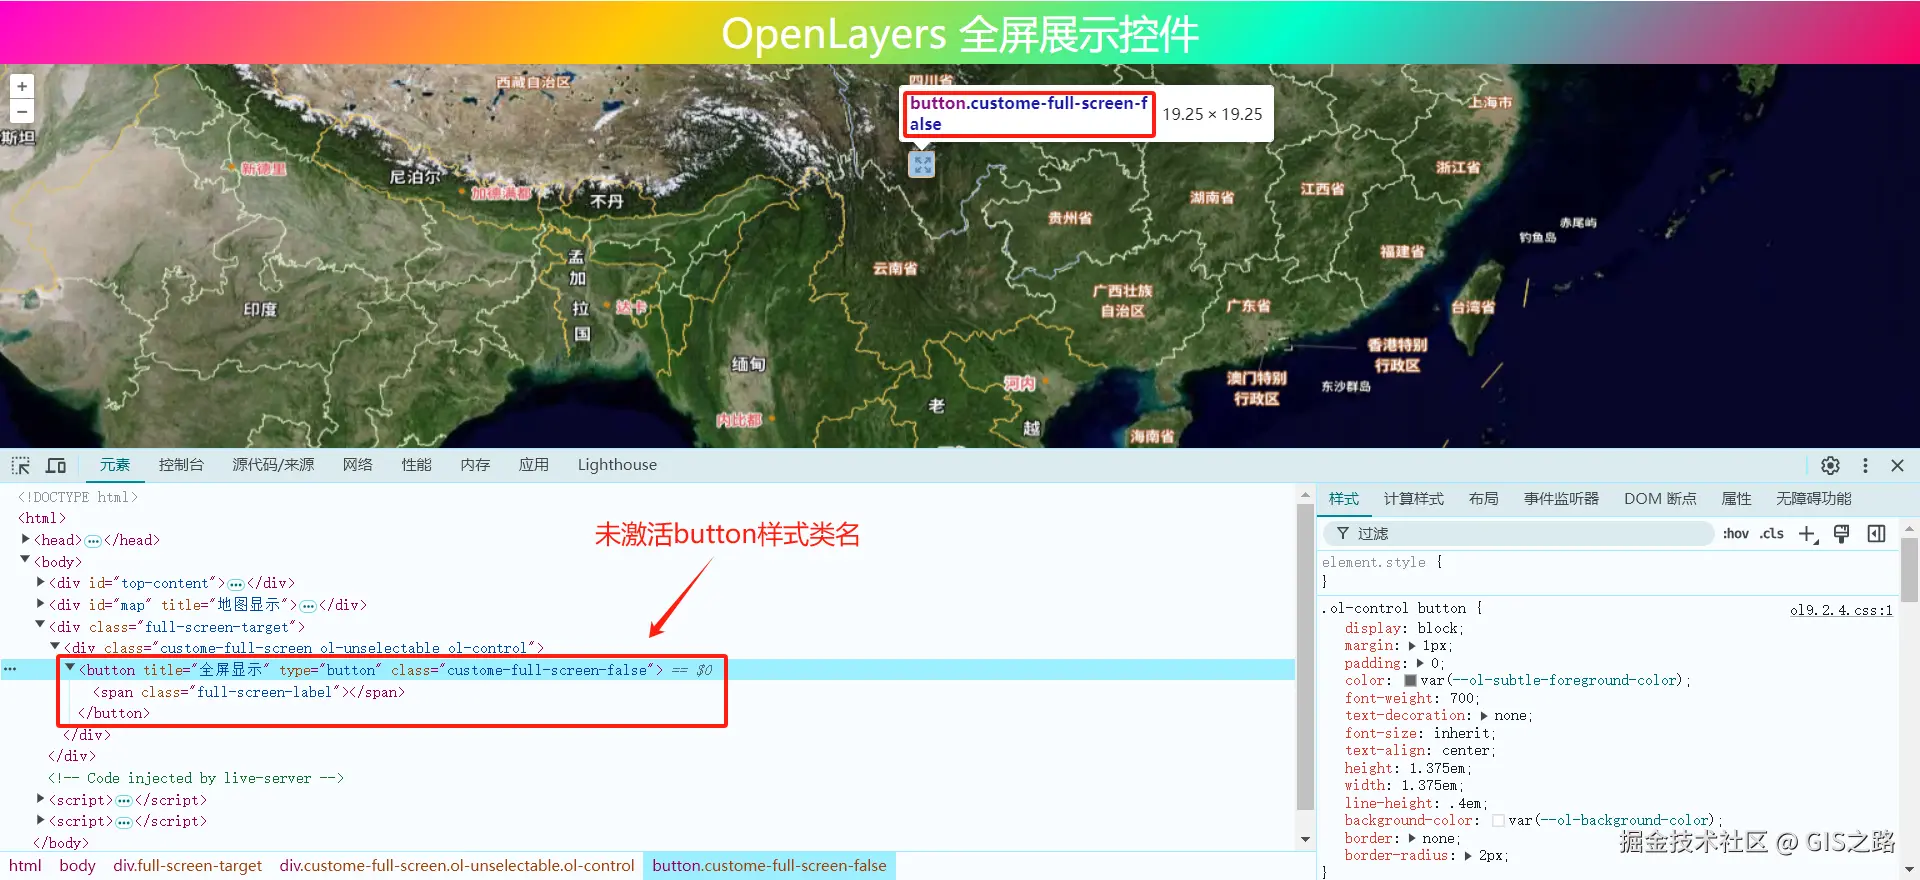The width and height of the screenshot is (1920, 880).
Task: Click the display: block value
Action: click(x=1438, y=628)
